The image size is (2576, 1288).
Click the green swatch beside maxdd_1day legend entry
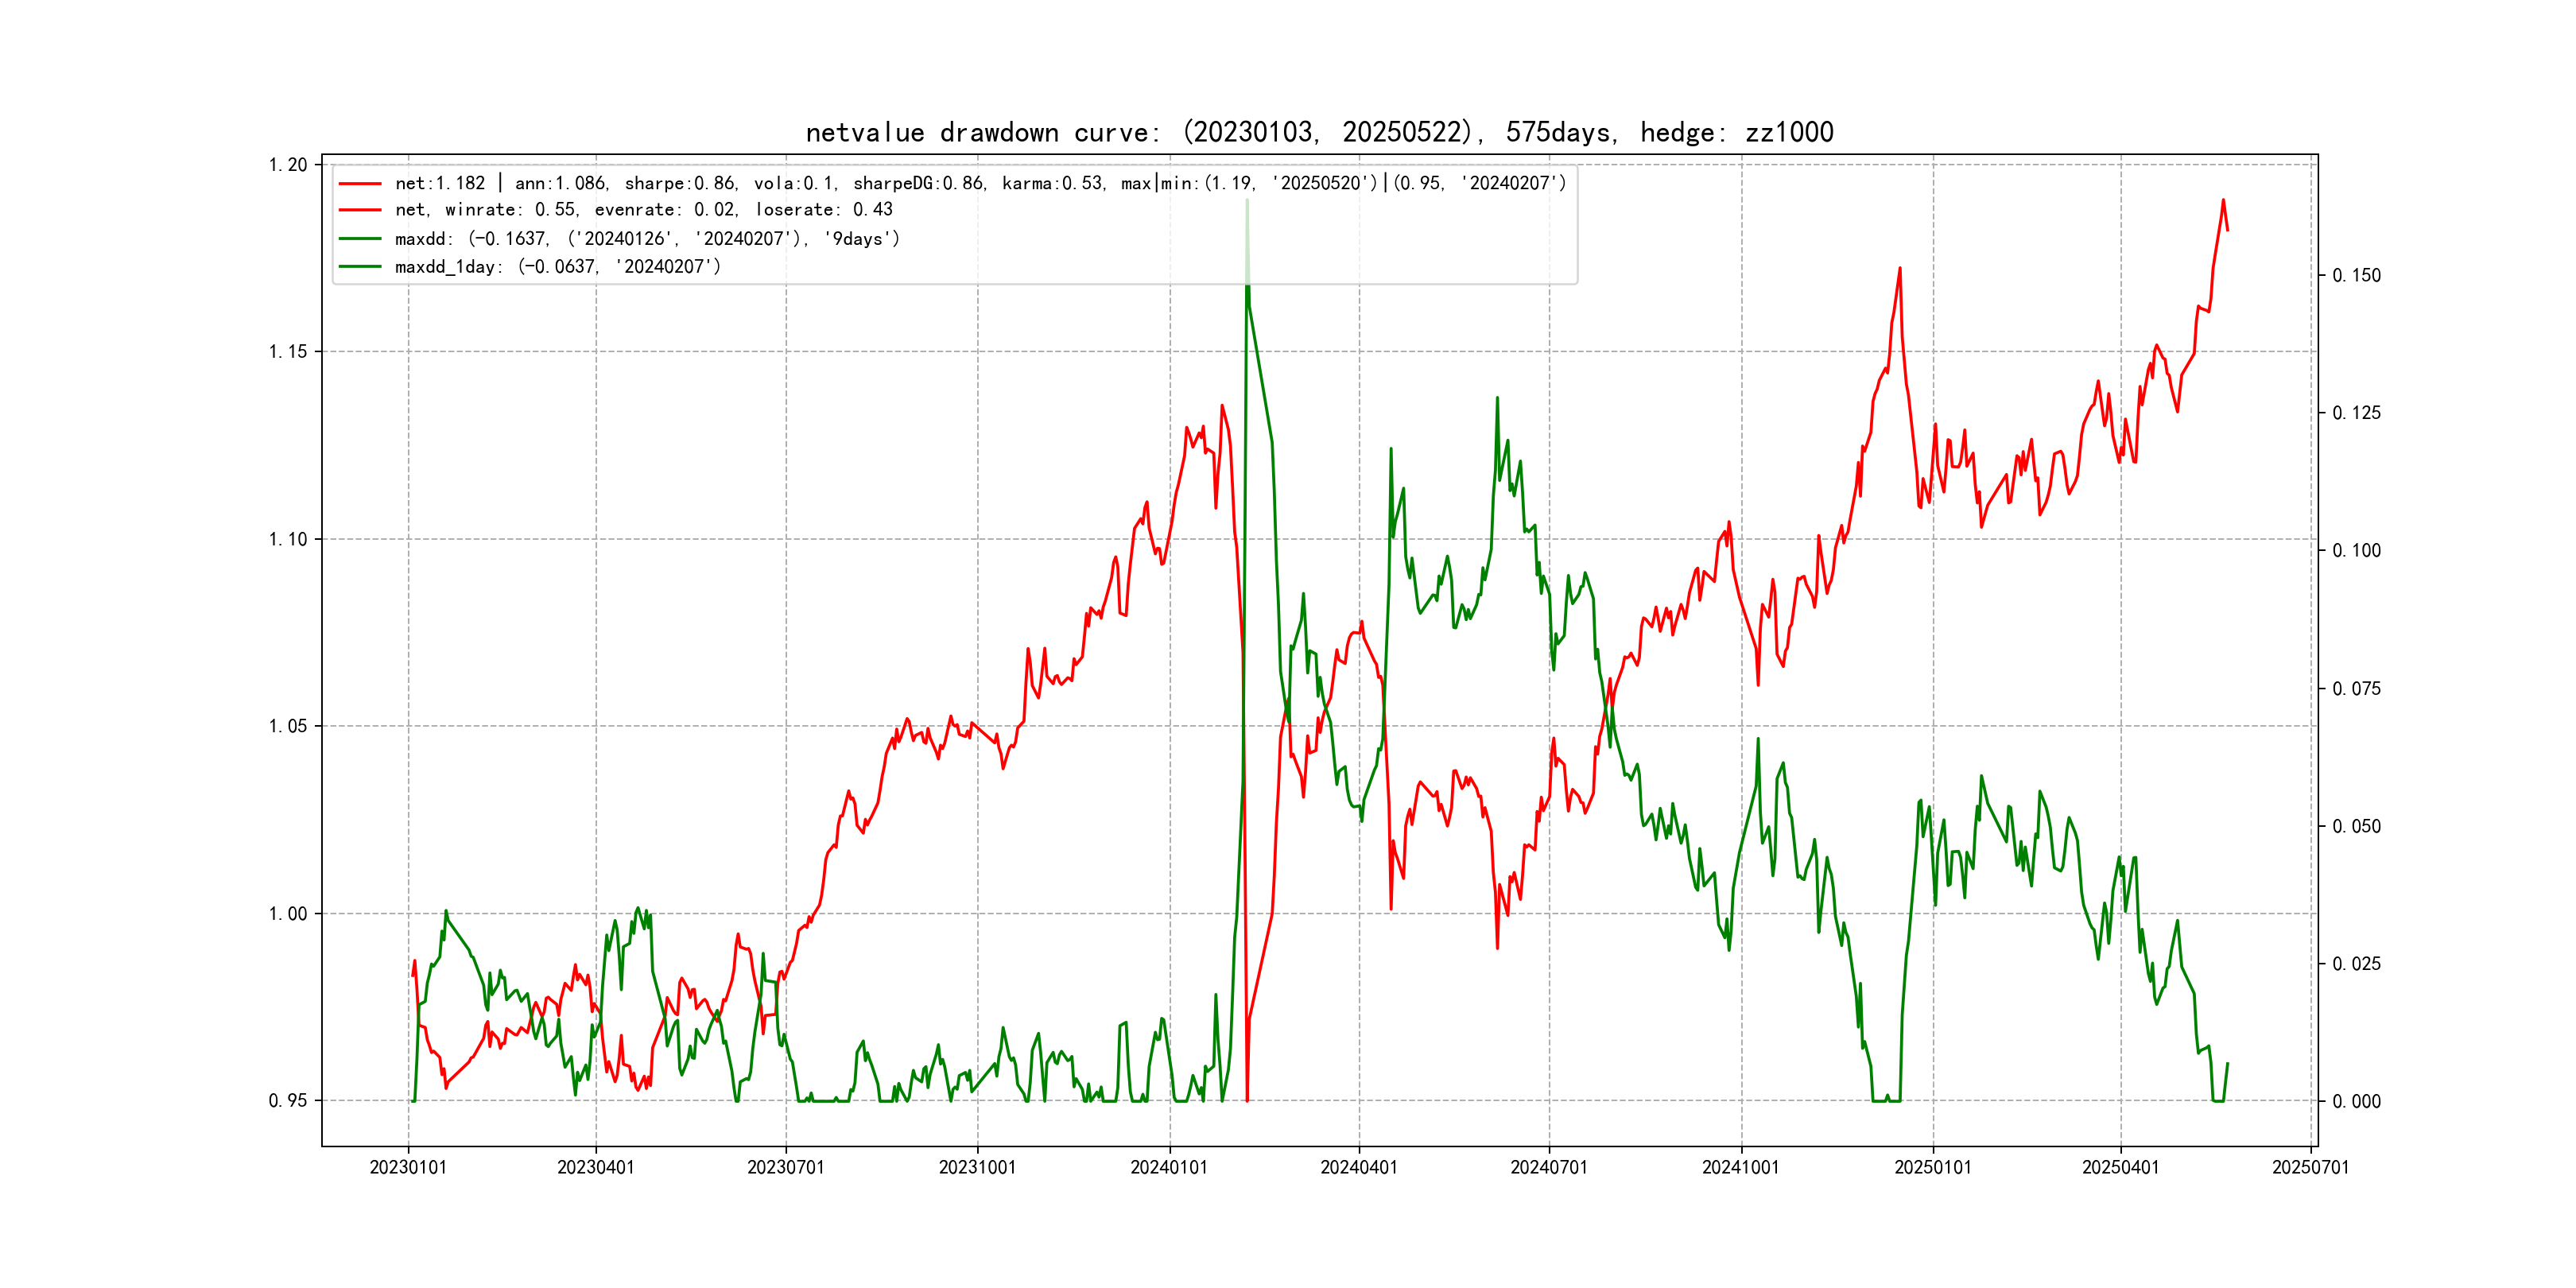coord(360,267)
